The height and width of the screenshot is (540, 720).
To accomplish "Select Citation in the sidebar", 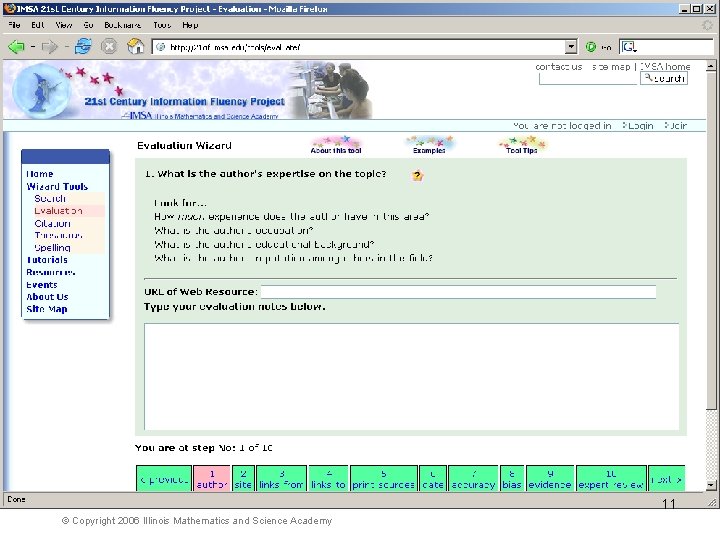I will [x=52, y=224].
